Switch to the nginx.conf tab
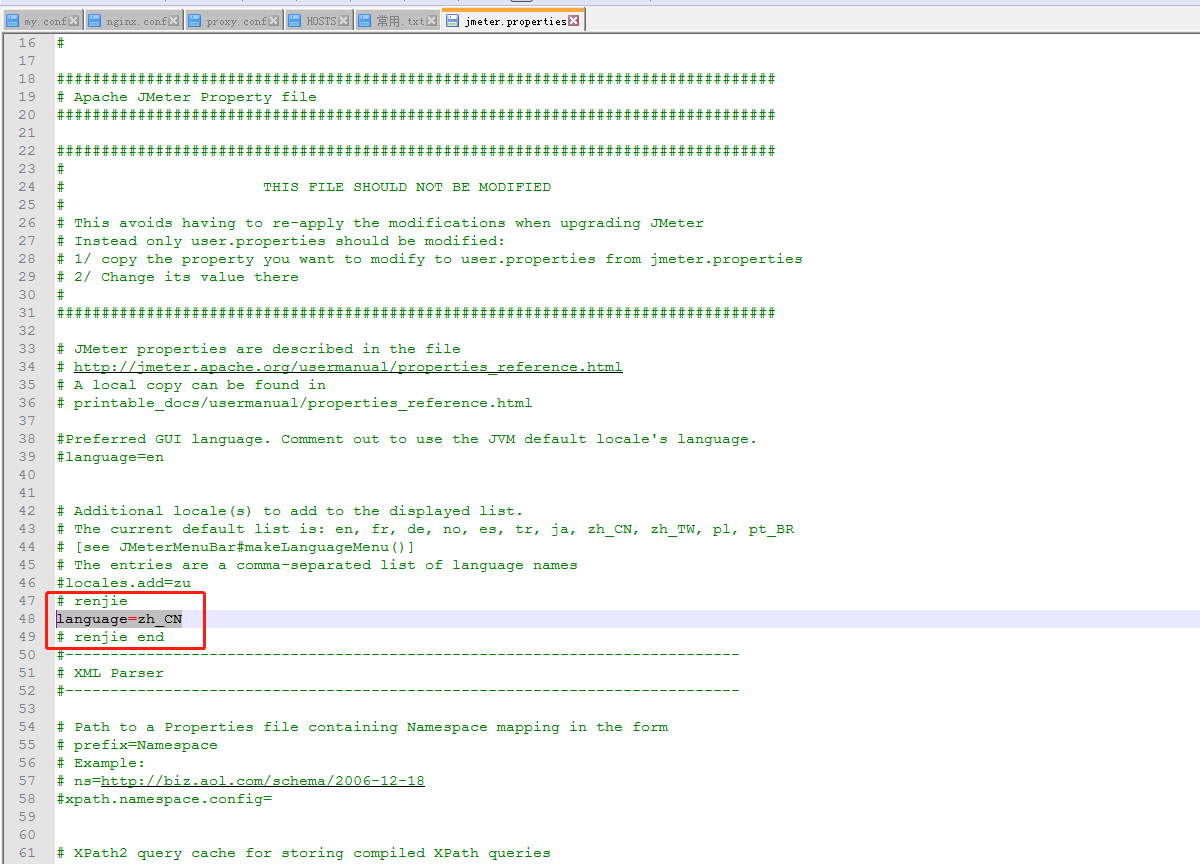The height and width of the screenshot is (864, 1200). [x=136, y=21]
